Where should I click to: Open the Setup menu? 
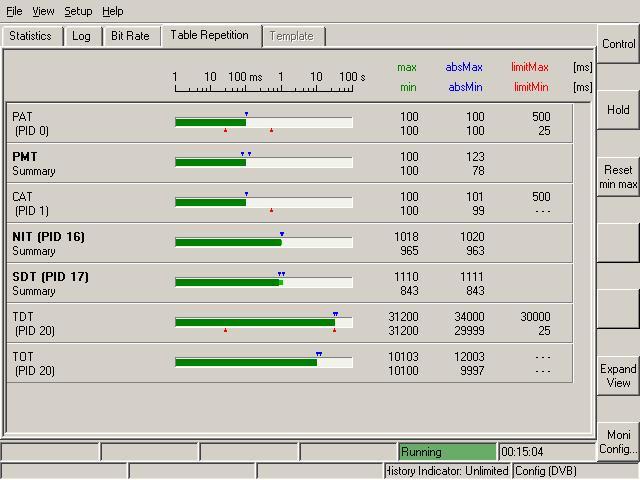pos(78,11)
